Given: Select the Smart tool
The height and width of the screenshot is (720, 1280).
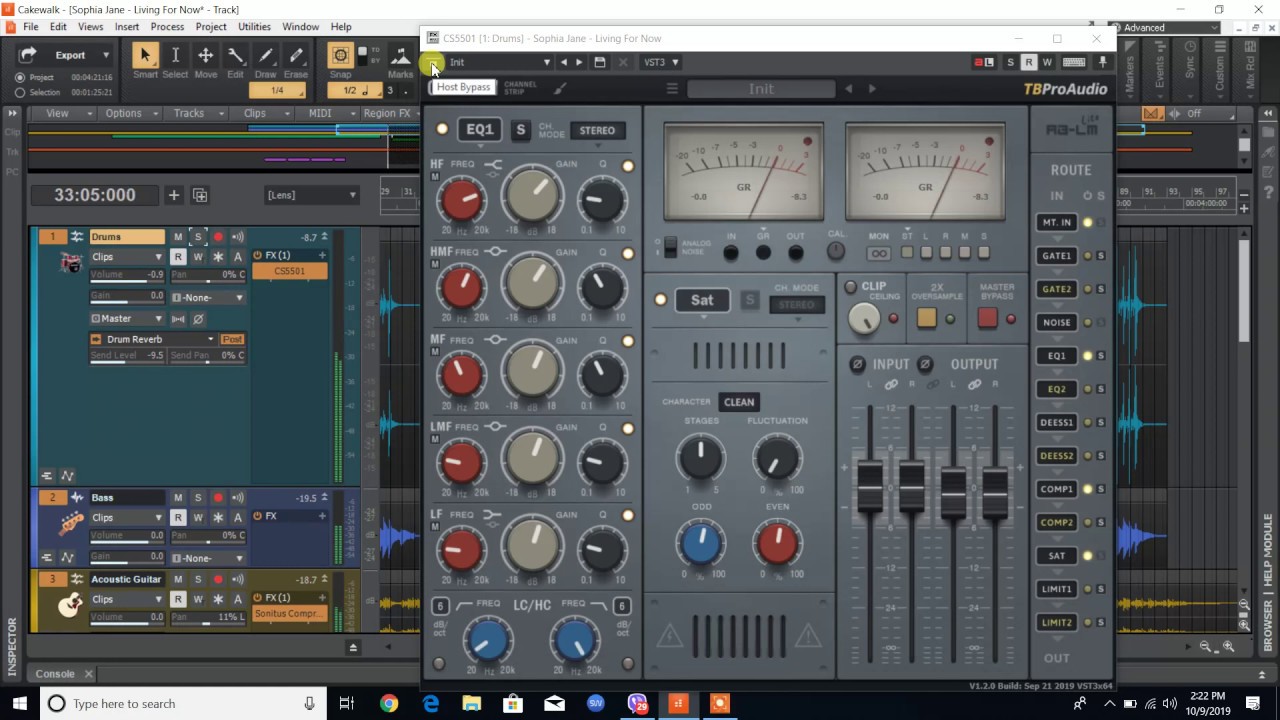Looking at the screenshot, I should coord(145,56).
